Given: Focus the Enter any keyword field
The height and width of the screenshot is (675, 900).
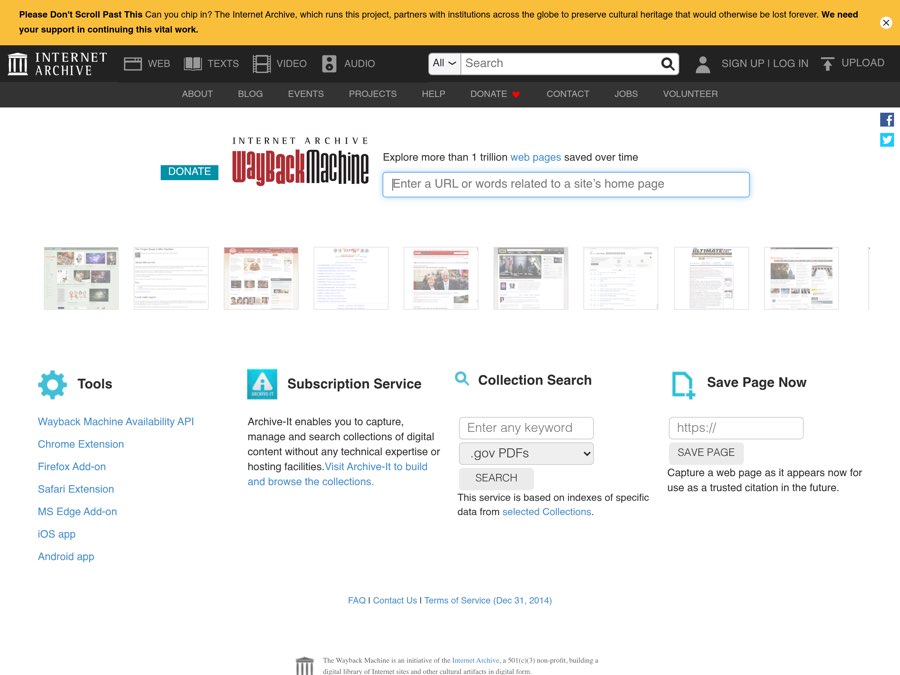Looking at the screenshot, I should (x=526, y=428).
